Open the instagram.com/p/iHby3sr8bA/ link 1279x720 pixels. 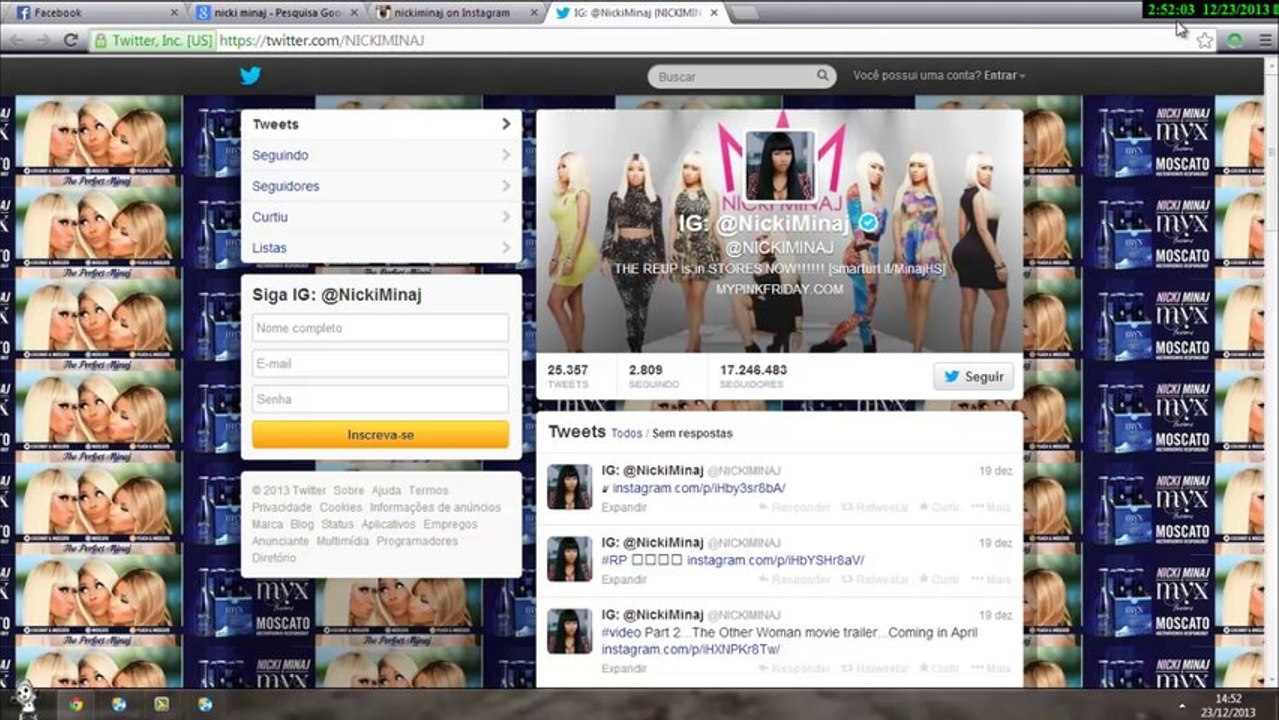tap(698, 488)
